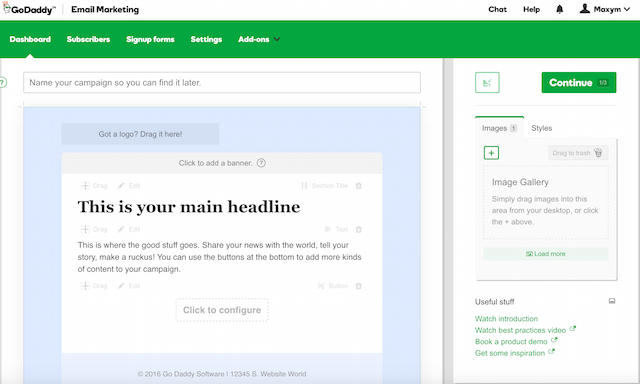Open Watch best practices video link
The height and width of the screenshot is (384, 640).
tap(520, 330)
